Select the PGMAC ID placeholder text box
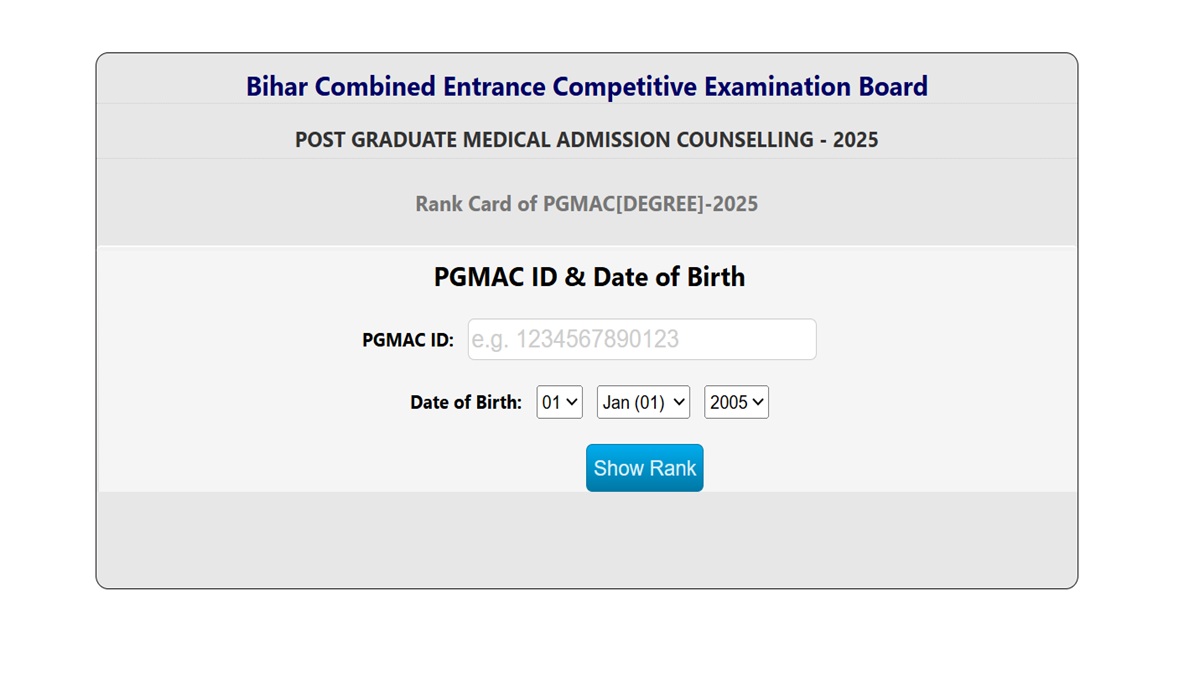This screenshot has height=675, width=1200. click(641, 339)
